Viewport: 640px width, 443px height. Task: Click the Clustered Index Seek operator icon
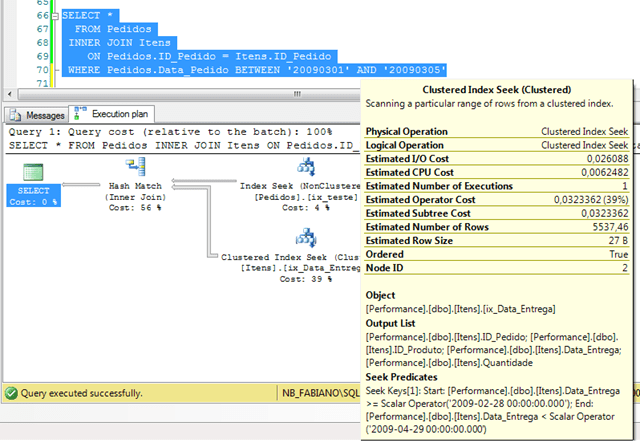click(306, 238)
